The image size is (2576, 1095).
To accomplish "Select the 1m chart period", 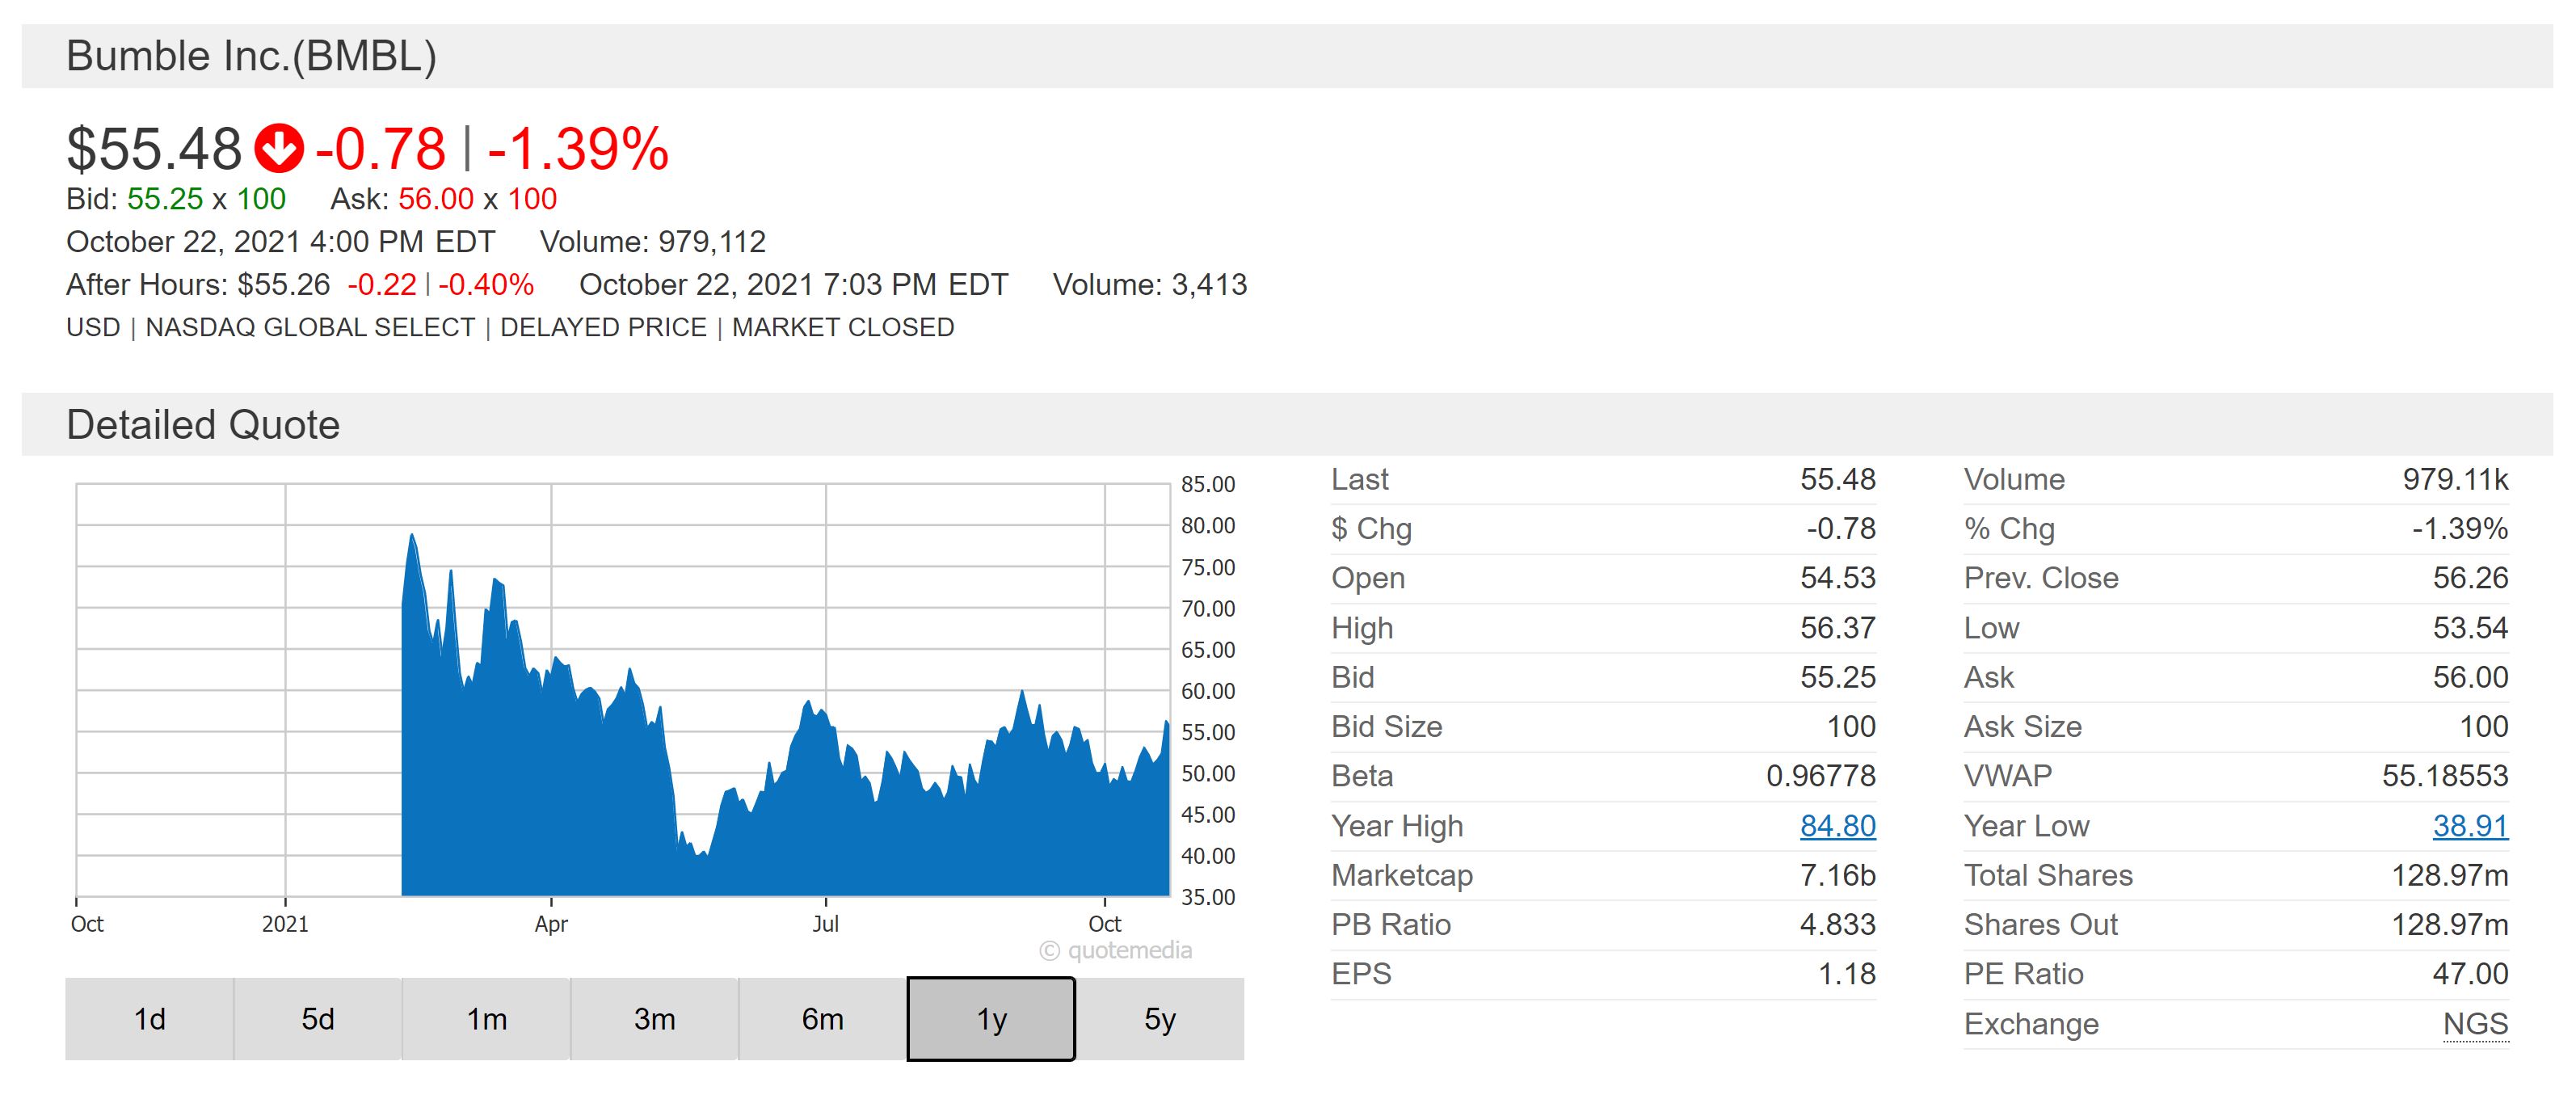I will click(486, 1019).
